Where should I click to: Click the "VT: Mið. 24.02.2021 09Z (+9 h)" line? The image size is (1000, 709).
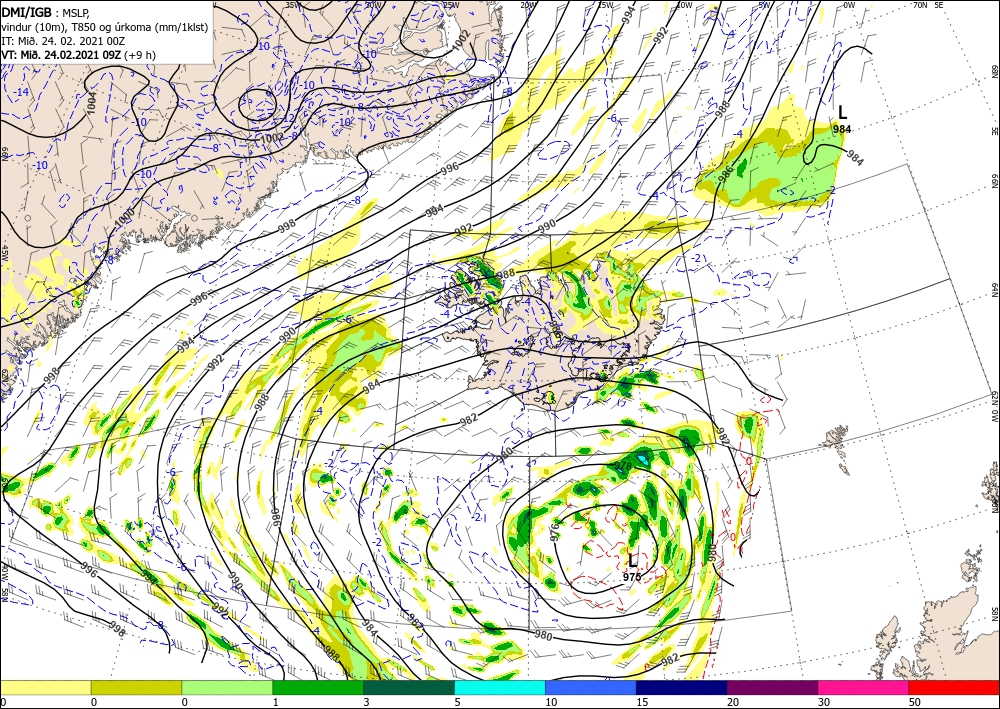click(x=78, y=55)
